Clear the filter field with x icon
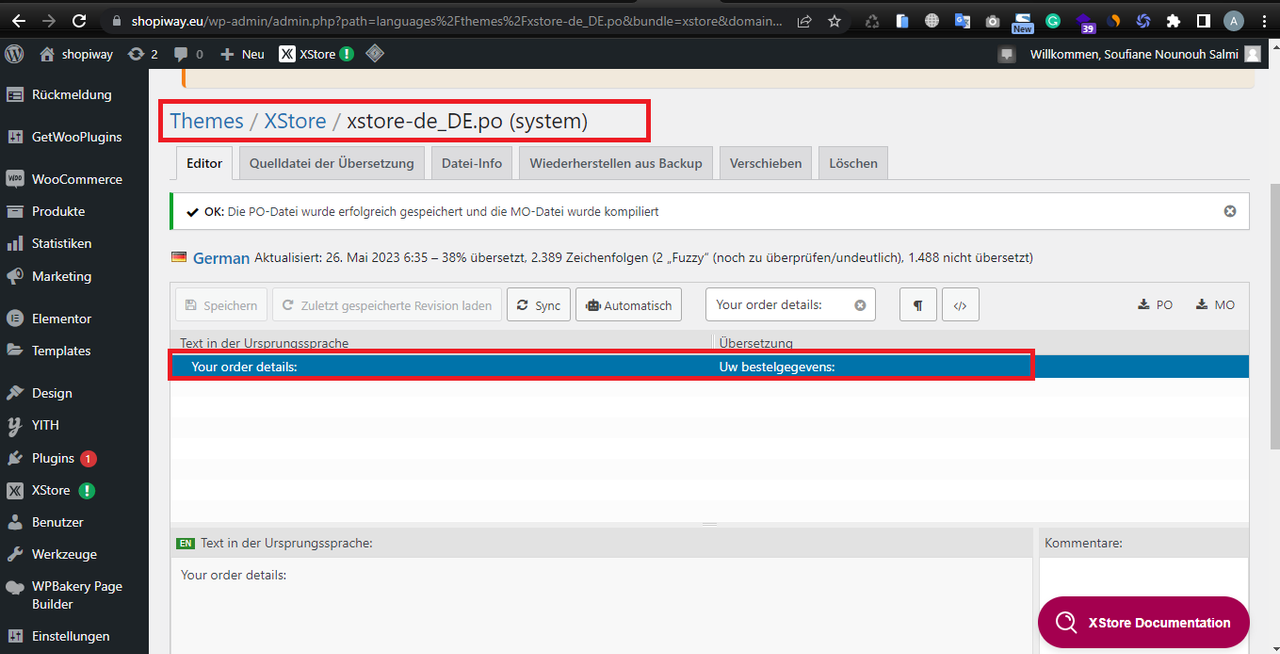1280x654 pixels. (x=860, y=305)
